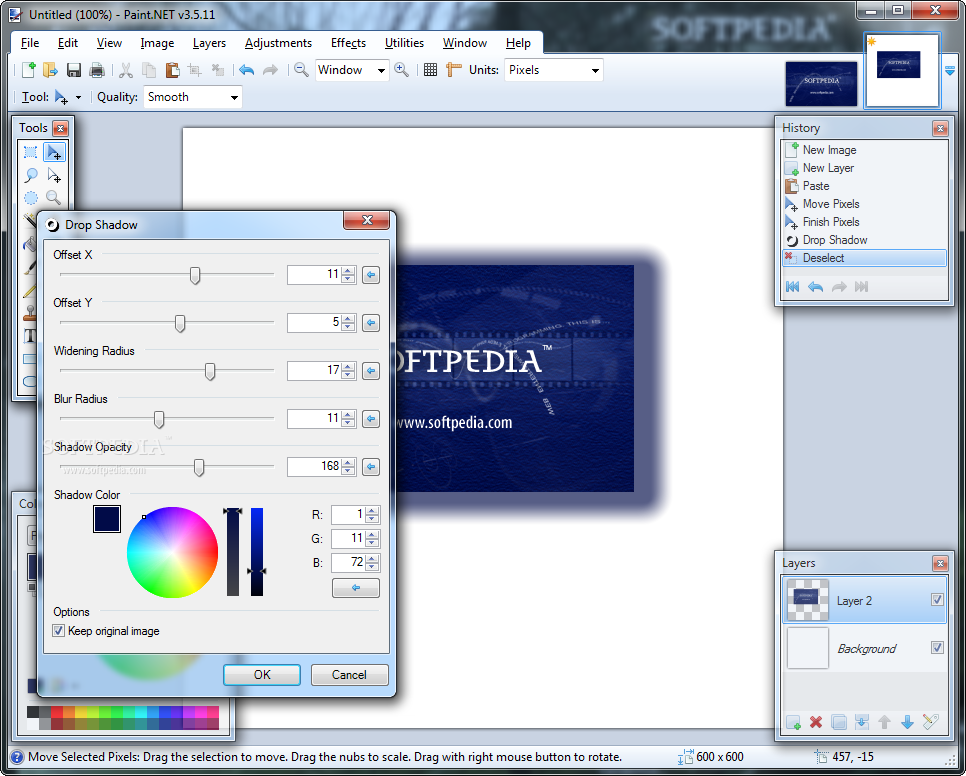This screenshot has height=776, width=966.
Task: Click the Paste clipboard toolbar icon
Action: tap(172, 70)
